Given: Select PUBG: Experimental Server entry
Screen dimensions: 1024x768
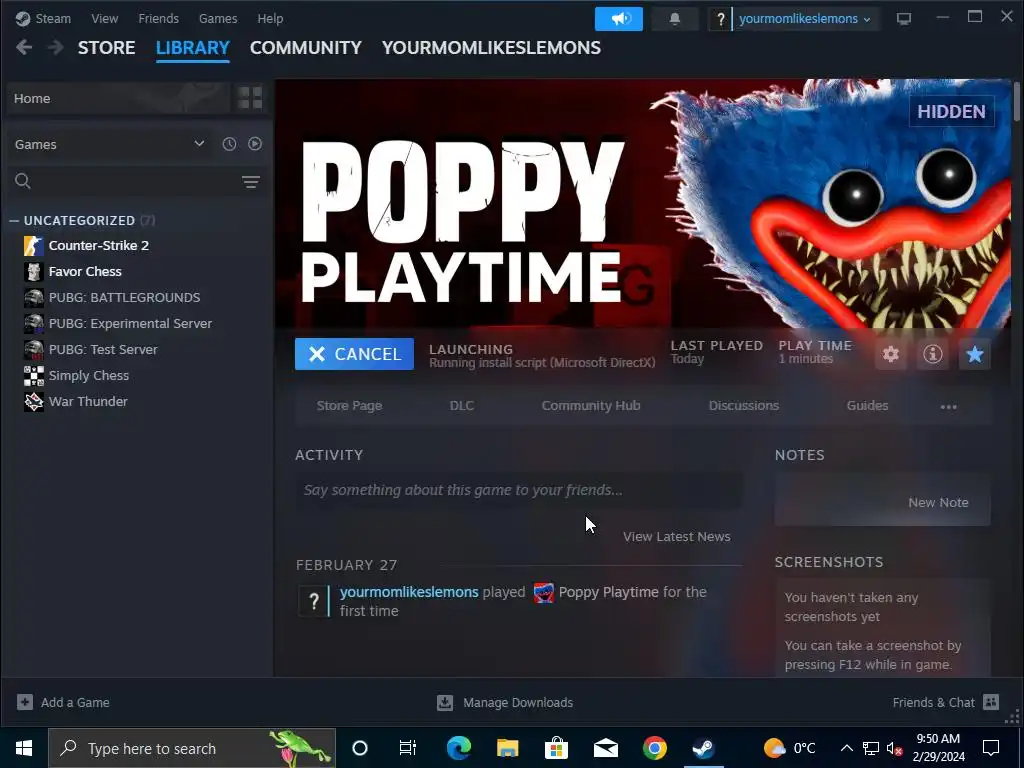Looking at the screenshot, I should pyautogui.click(x=131, y=324).
